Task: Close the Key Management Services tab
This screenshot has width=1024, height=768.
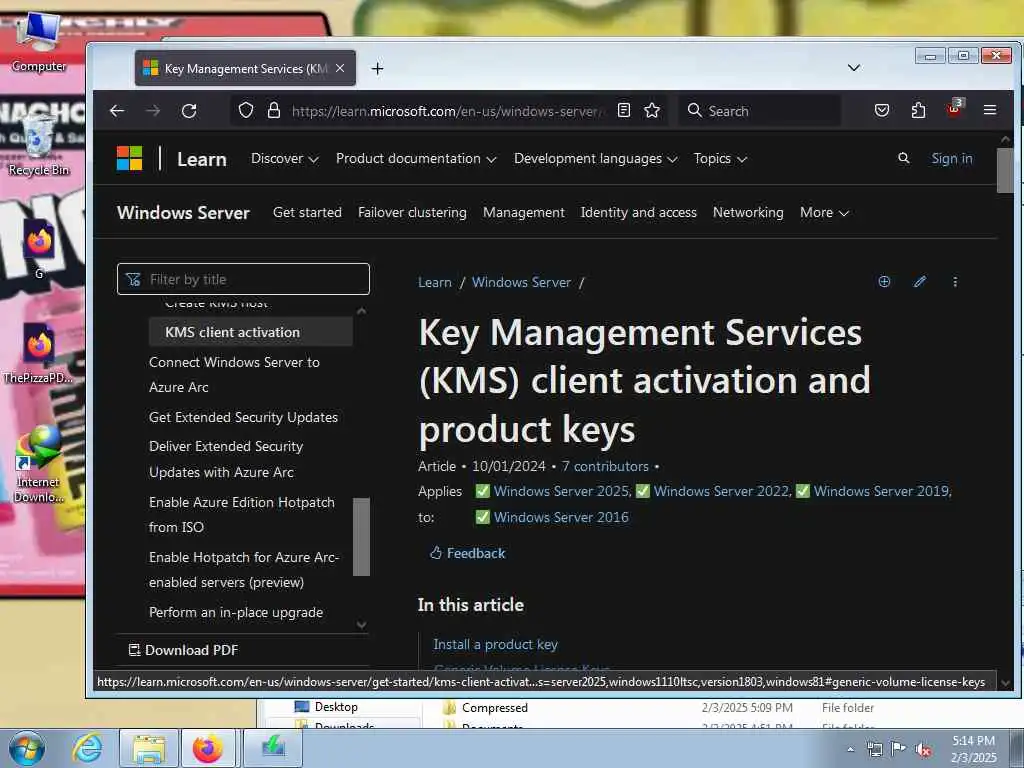Action: 340,68
